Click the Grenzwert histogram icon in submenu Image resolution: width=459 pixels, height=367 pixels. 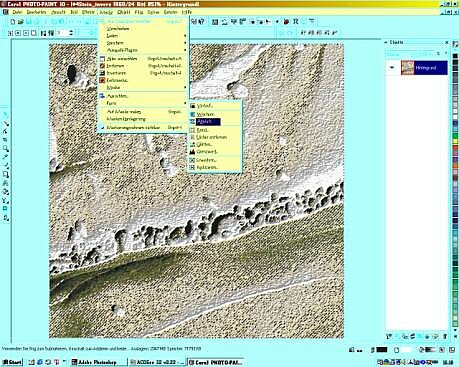click(192, 152)
